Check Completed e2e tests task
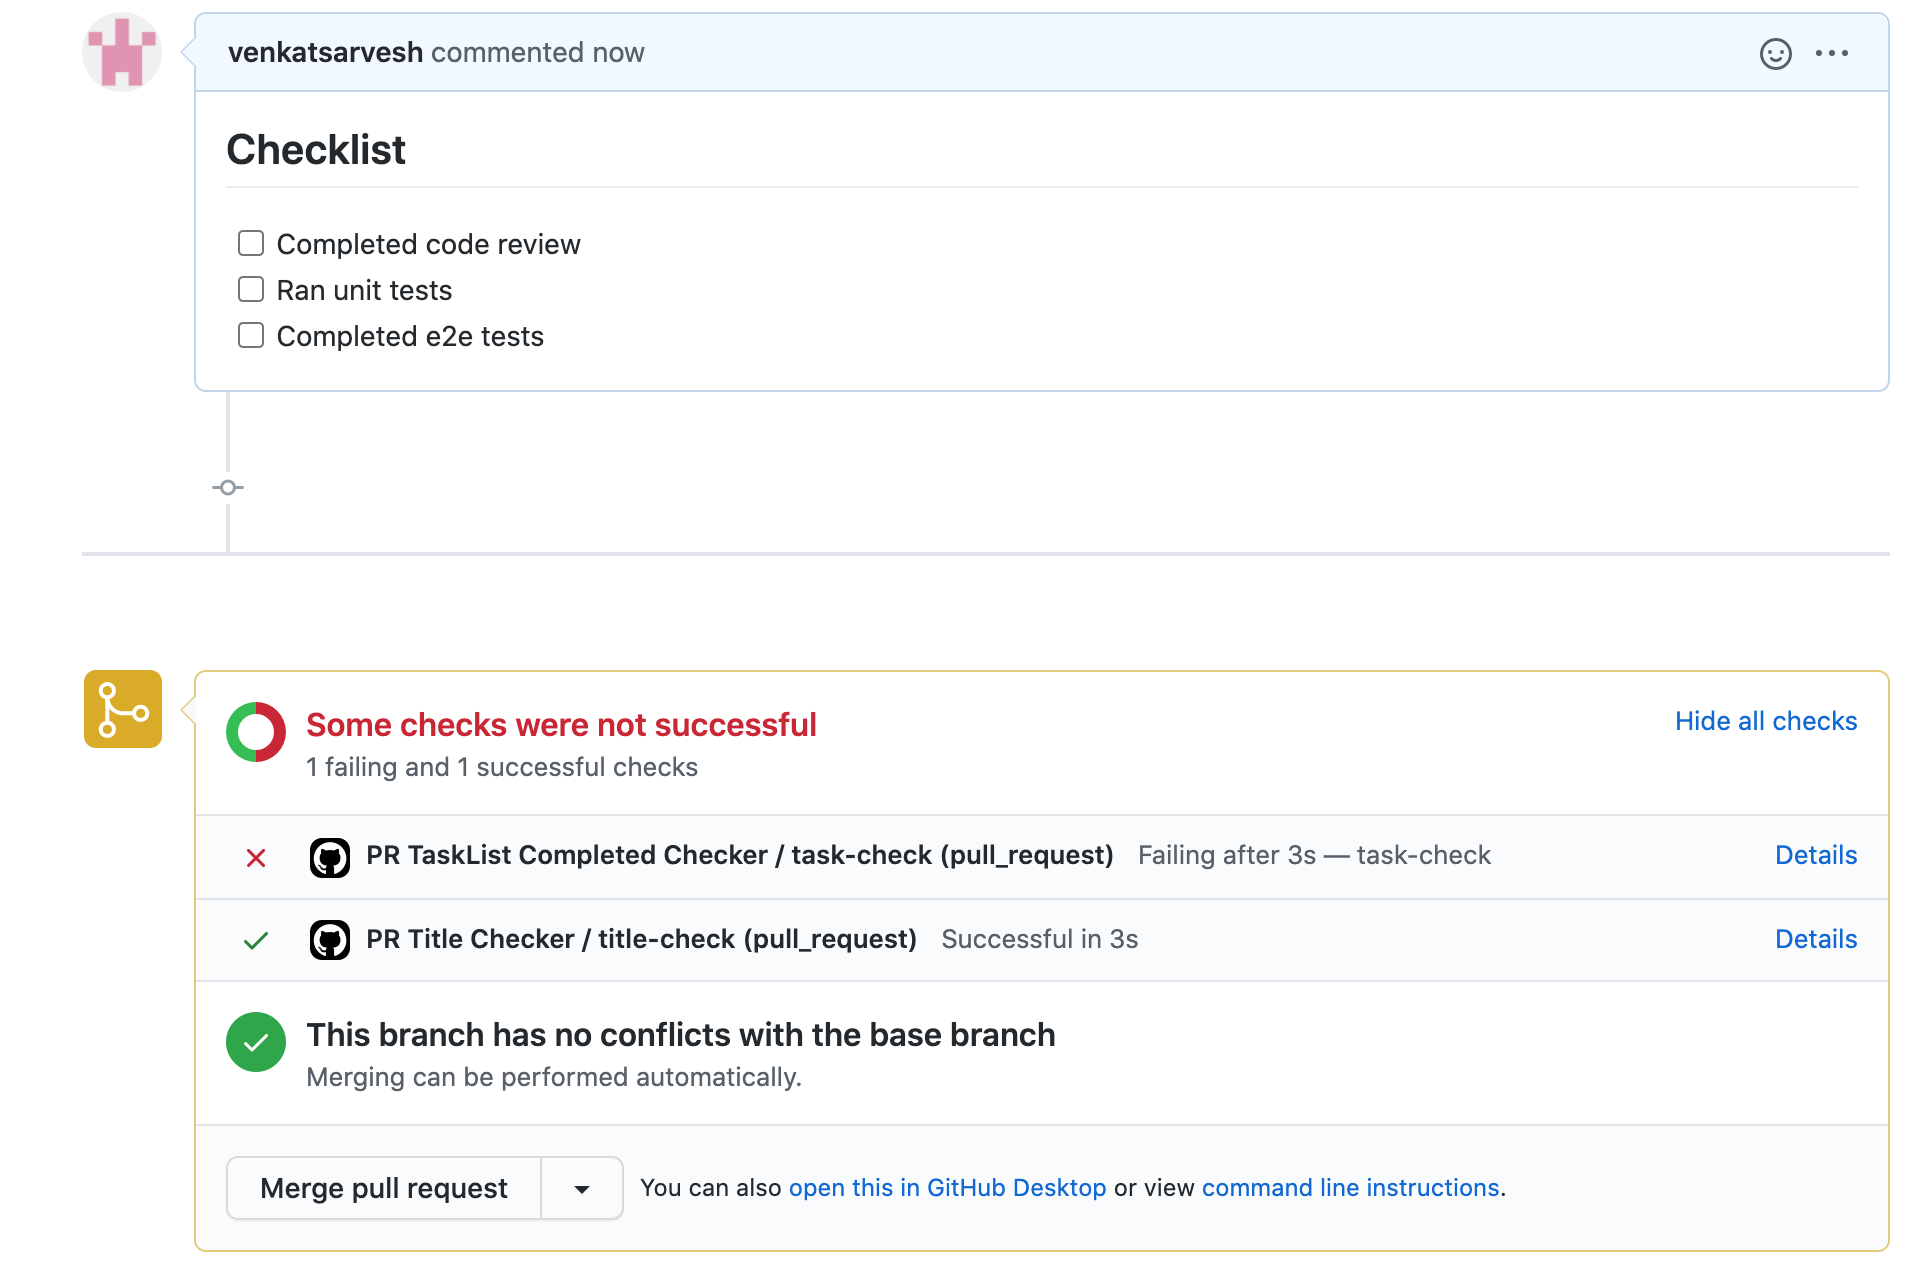This screenshot has width=1920, height=1284. pyautogui.click(x=251, y=335)
